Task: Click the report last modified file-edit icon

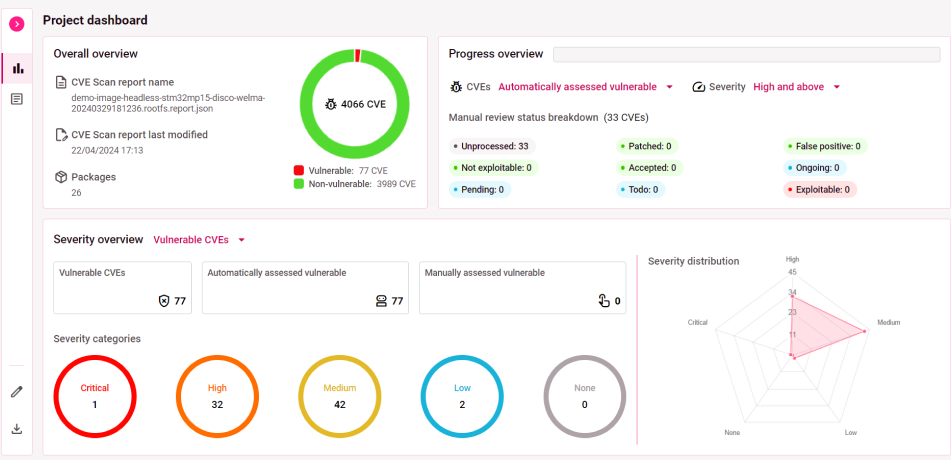Action: pos(60,135)
